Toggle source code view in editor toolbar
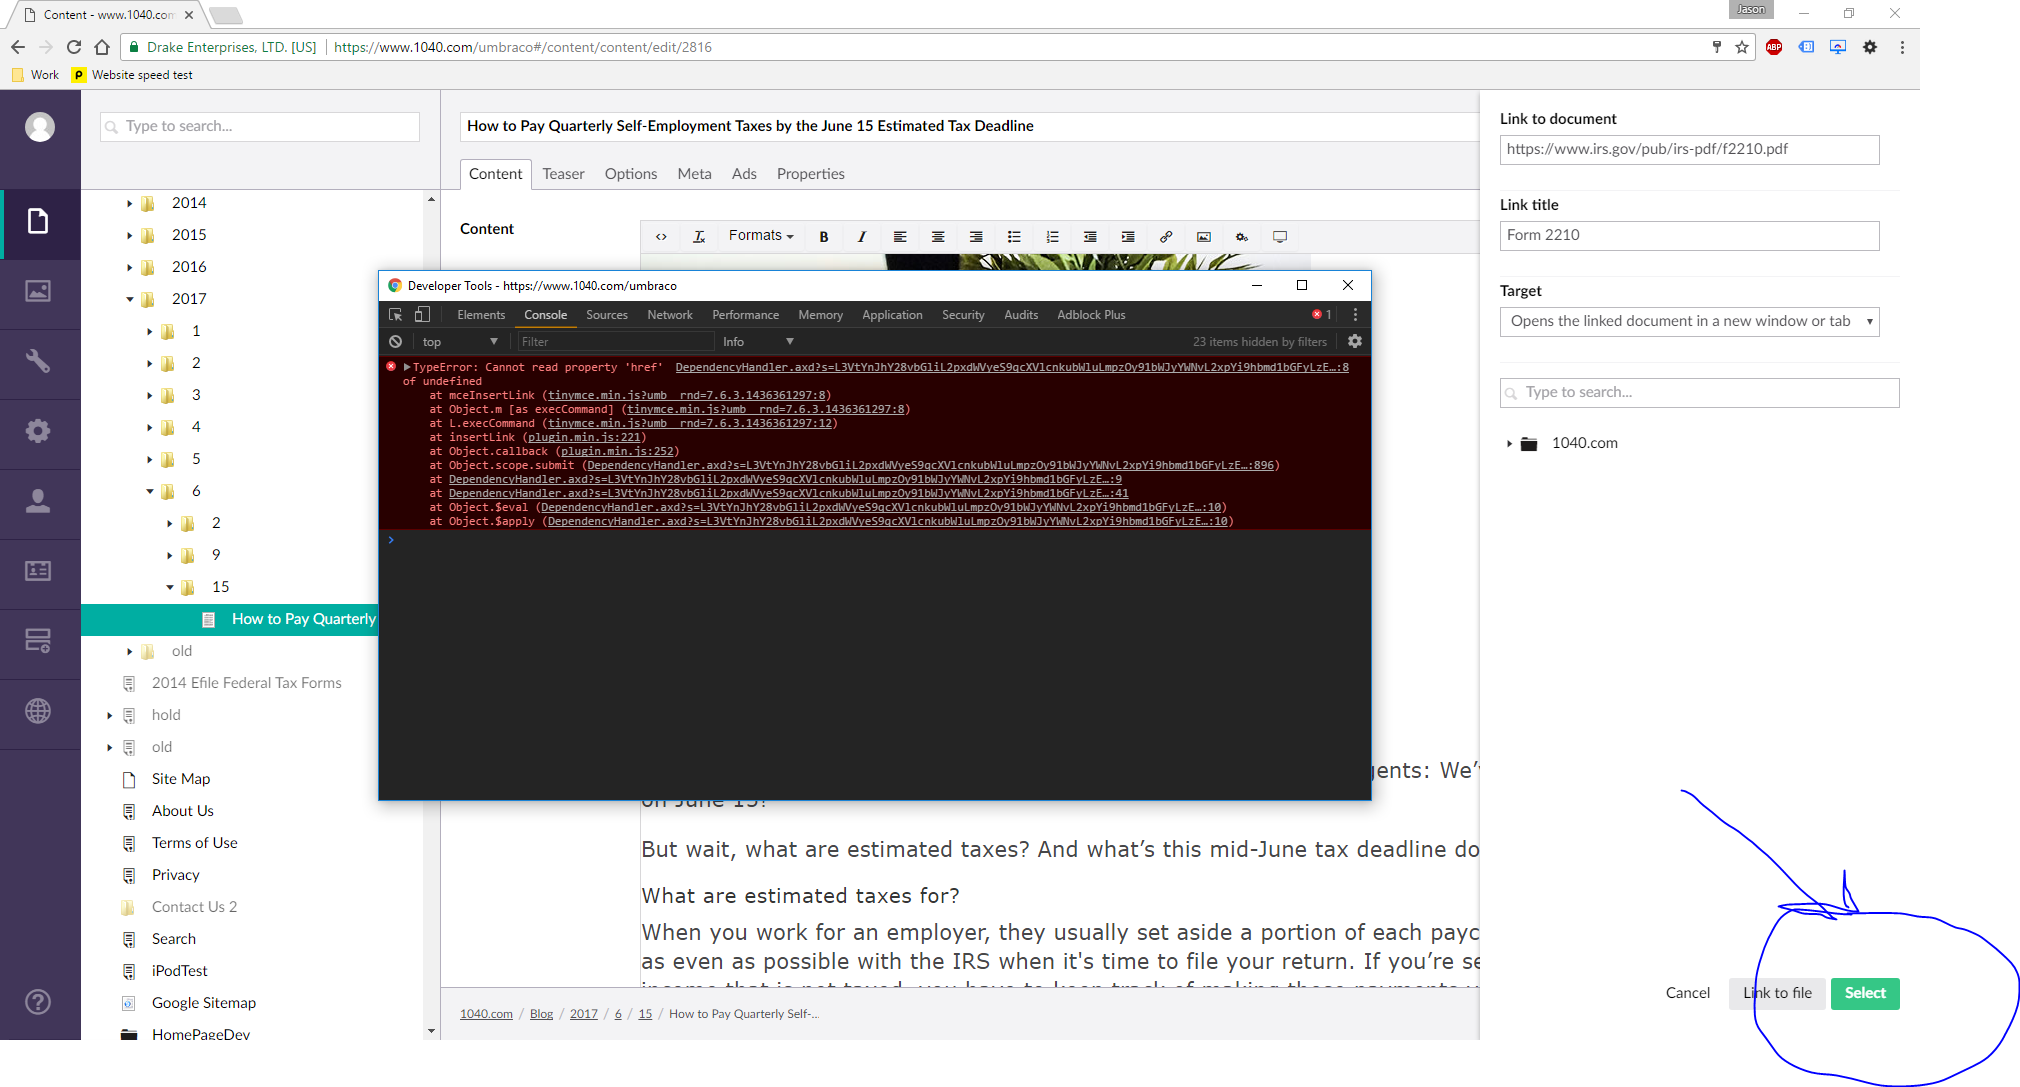The width and height of the screenshot is (2020, 1087). click(661, 237)
